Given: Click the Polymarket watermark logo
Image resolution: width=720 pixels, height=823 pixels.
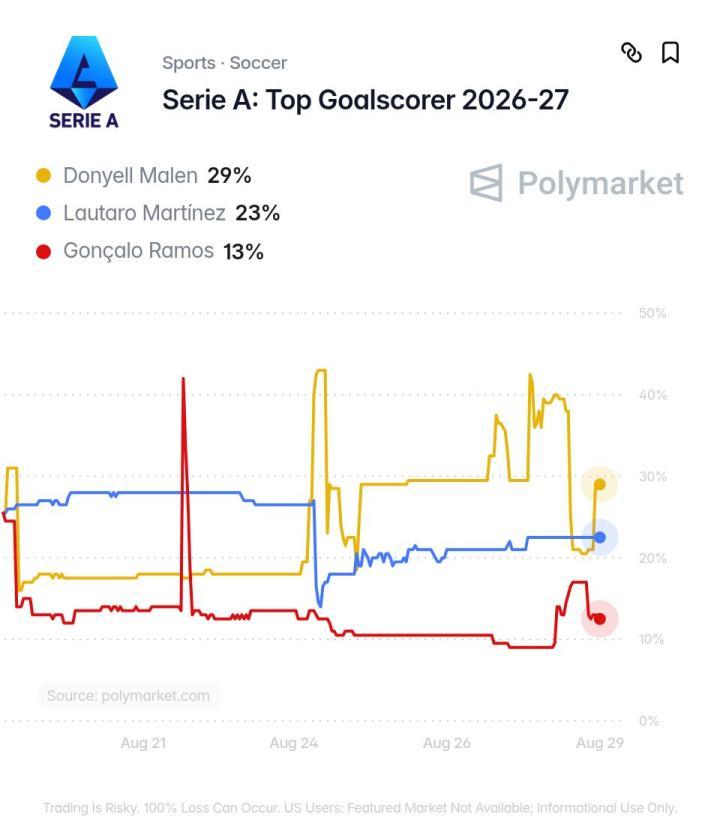Looking at the screenshot, I should pos(576,183).
